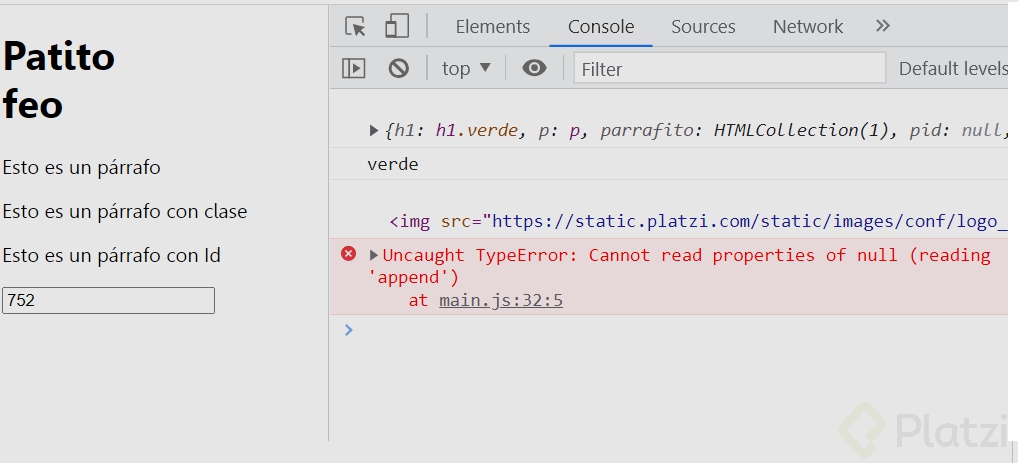Viewport: 1018px width, 463px height.
Task: Click 'Esto es un párrafo con clase'
Action: pos(125,212)
